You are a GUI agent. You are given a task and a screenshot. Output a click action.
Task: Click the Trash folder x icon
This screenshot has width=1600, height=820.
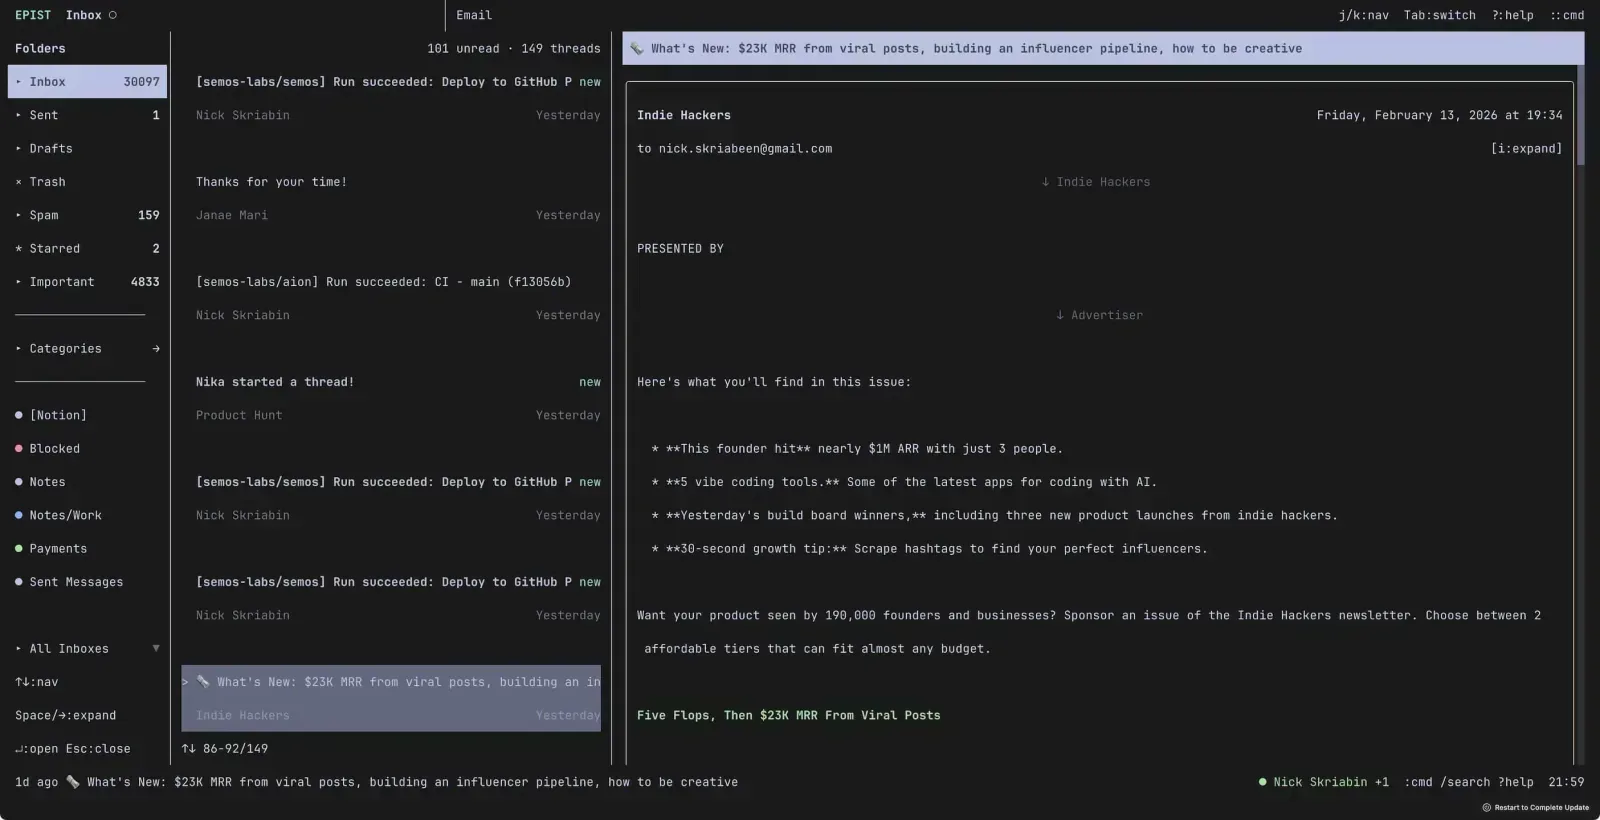18,182
